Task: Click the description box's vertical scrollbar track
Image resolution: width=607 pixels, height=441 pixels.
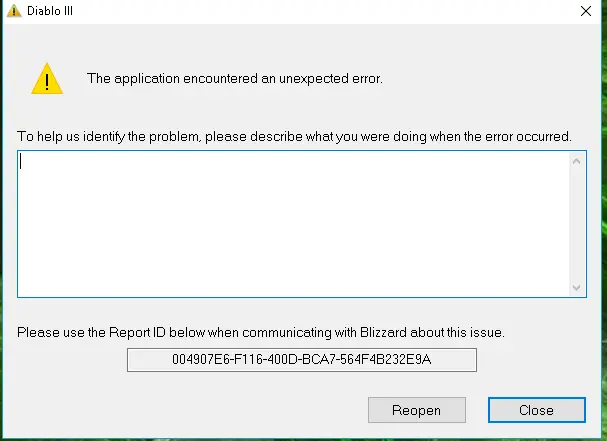Action: coord(577,224)
